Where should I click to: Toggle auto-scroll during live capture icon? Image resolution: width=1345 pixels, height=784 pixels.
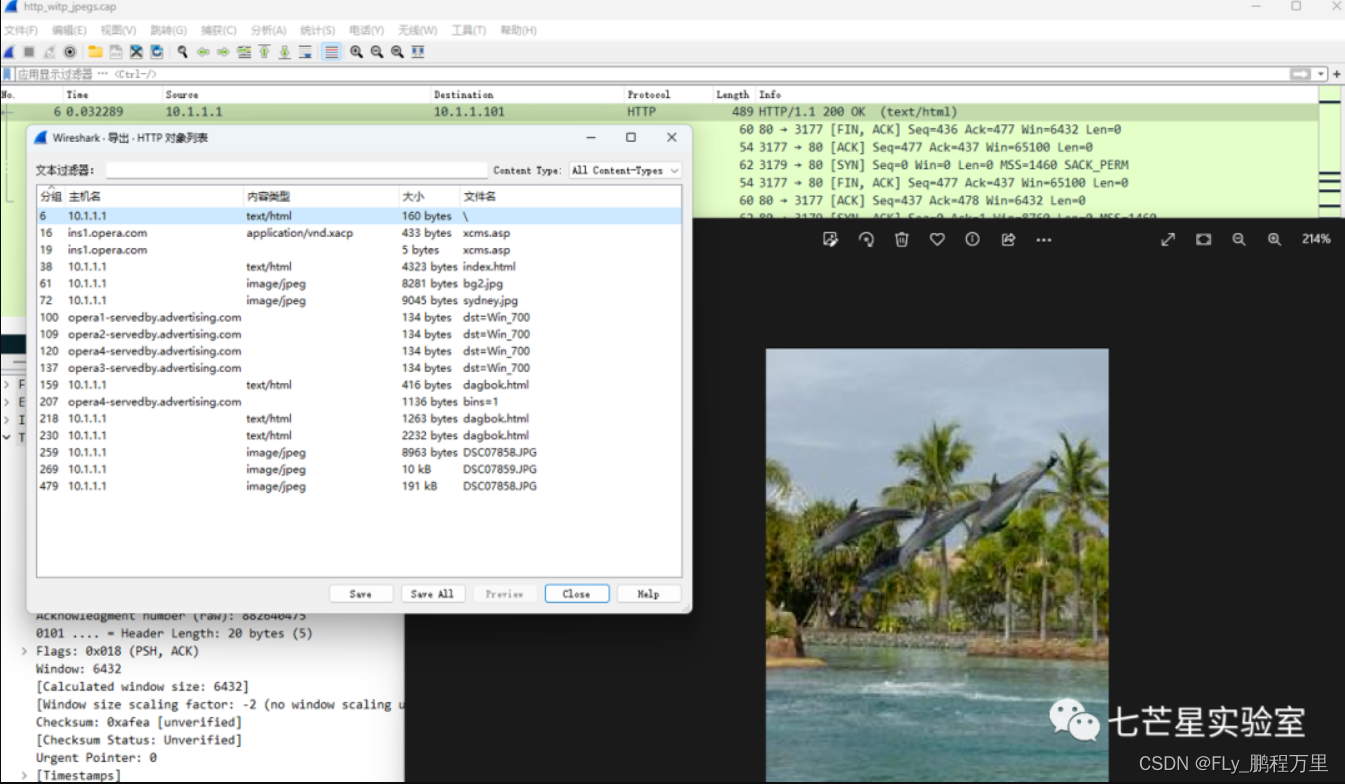tap(305, 52)
